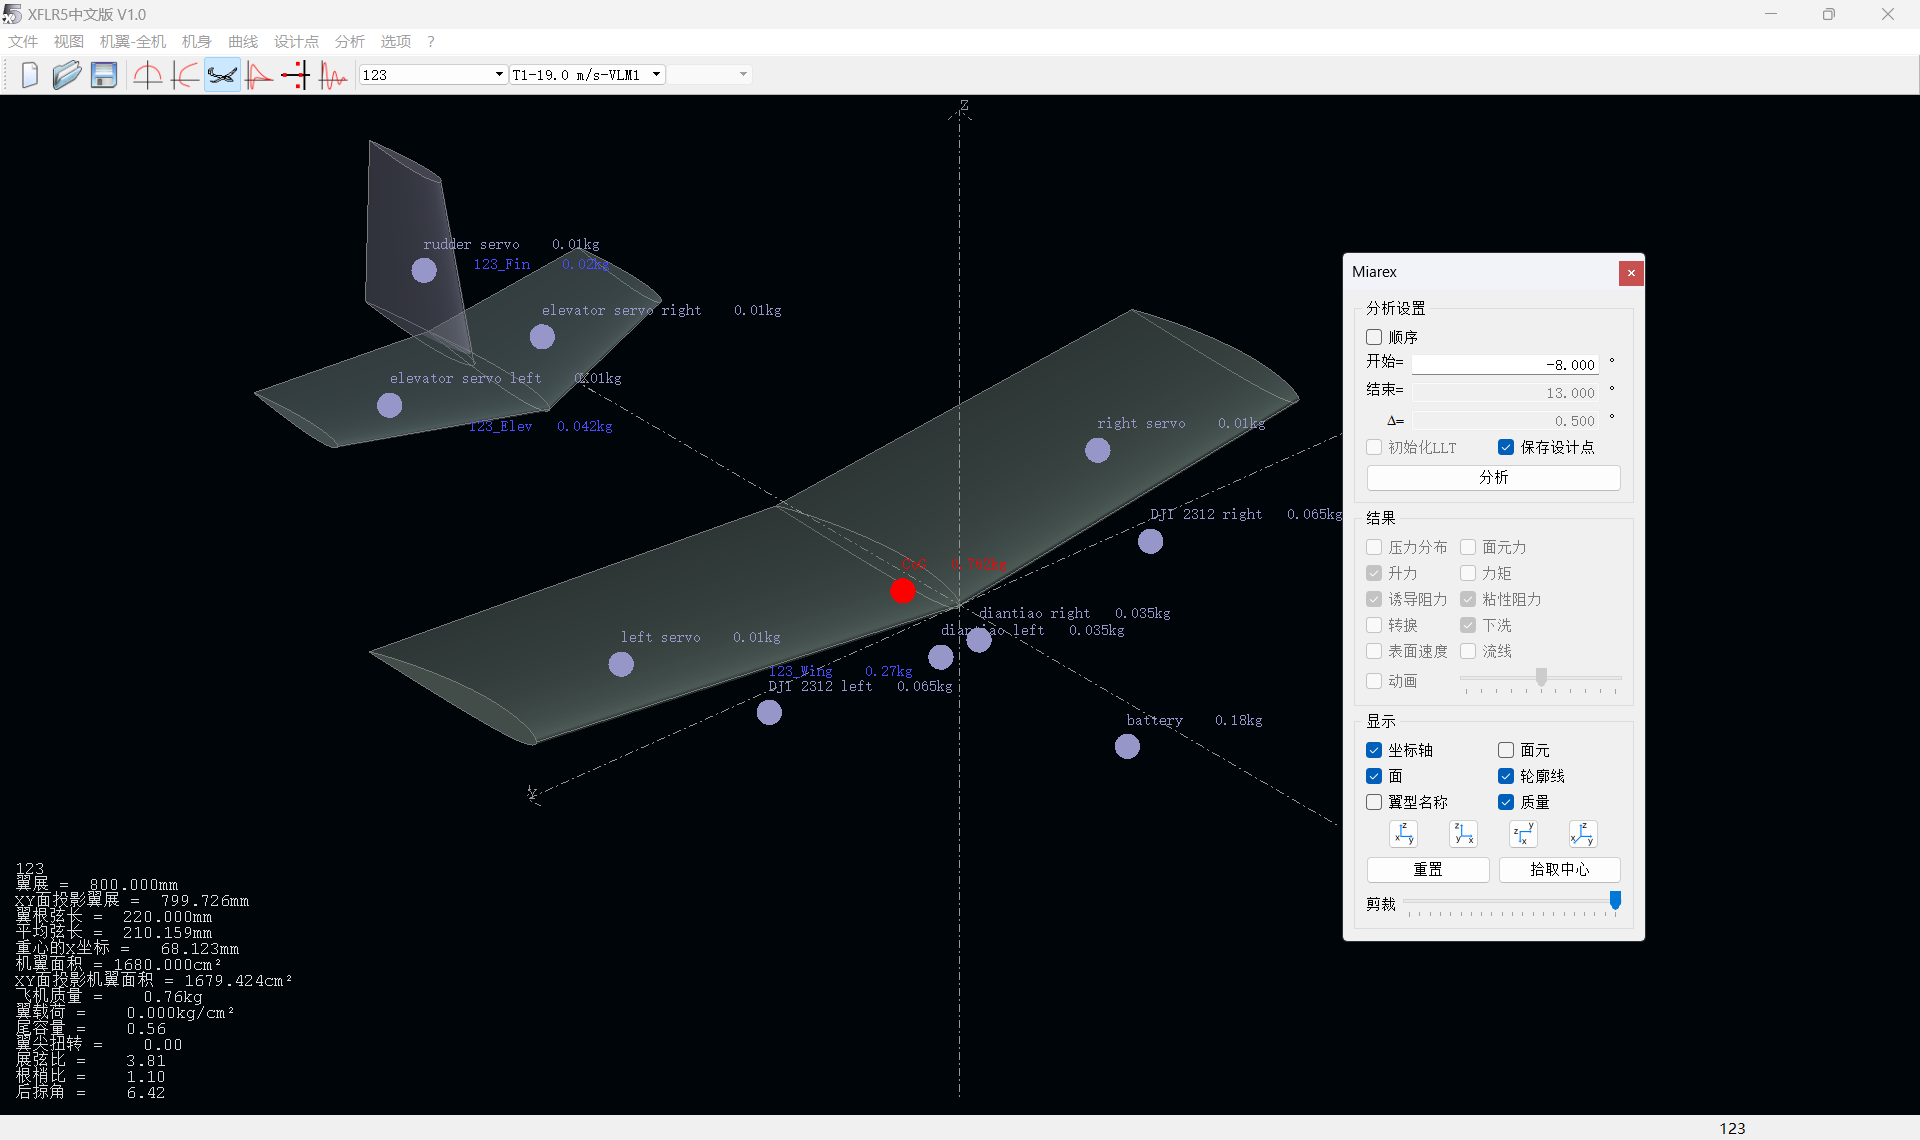The width and height of the screenshot is (1920, 1140).
Task: Enable the 面元力 panel forces checkbox
Action: pos(1468,547)
